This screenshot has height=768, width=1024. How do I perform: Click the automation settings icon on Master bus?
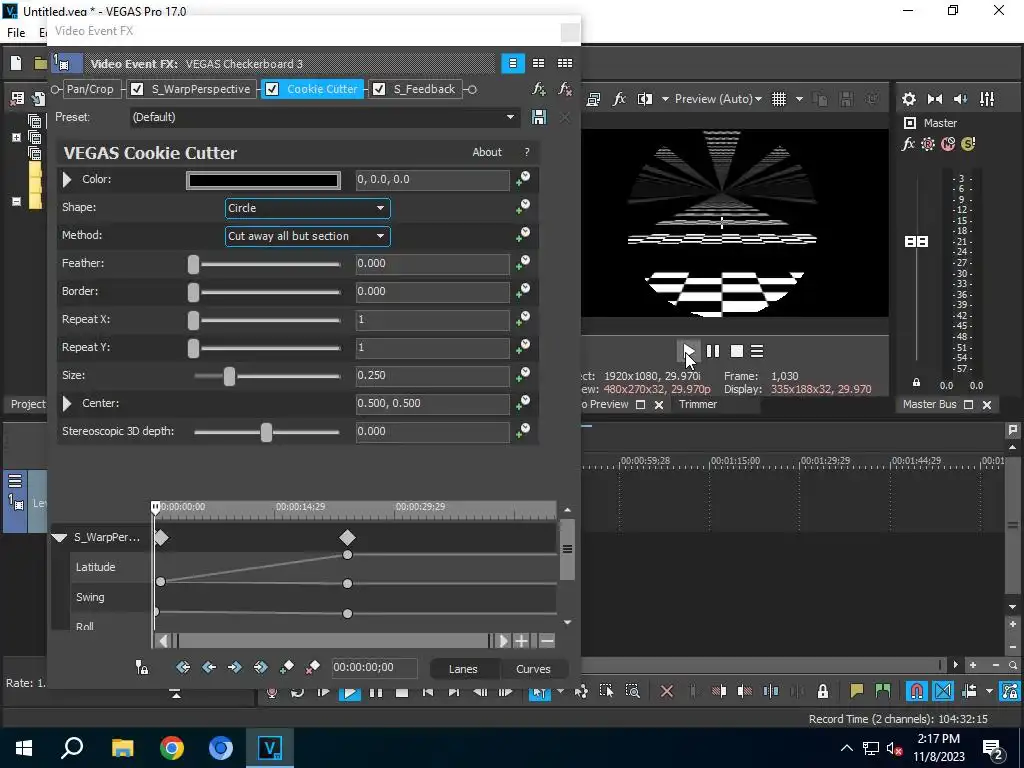tap(927, 144)
